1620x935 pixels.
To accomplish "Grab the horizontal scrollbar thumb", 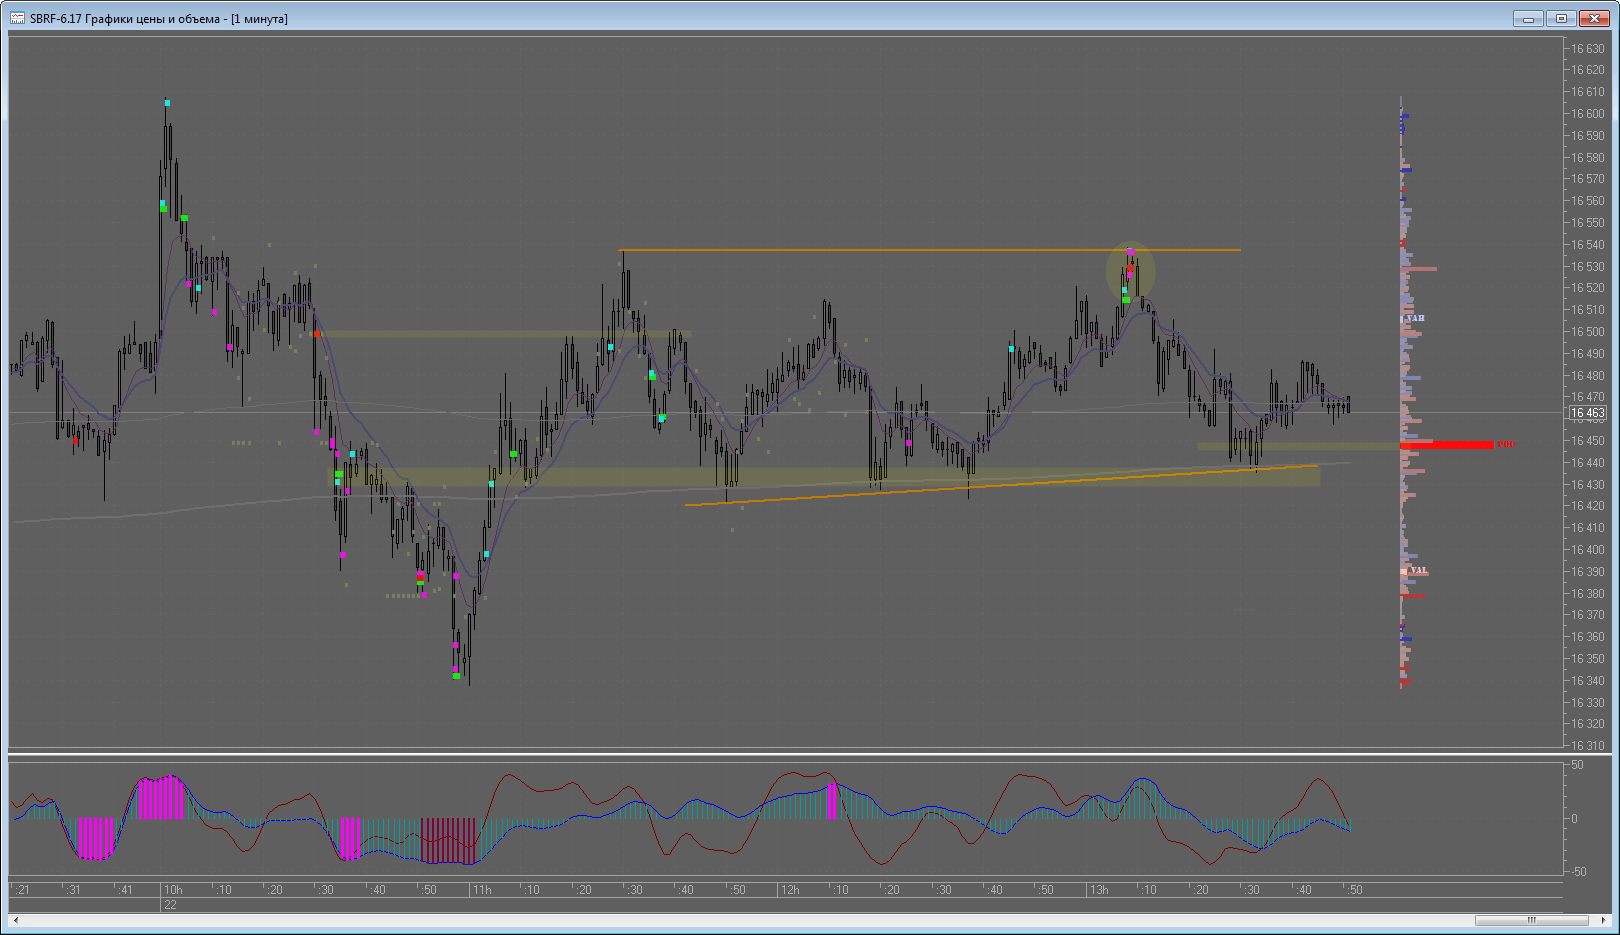I will (x=1531, y=920).
